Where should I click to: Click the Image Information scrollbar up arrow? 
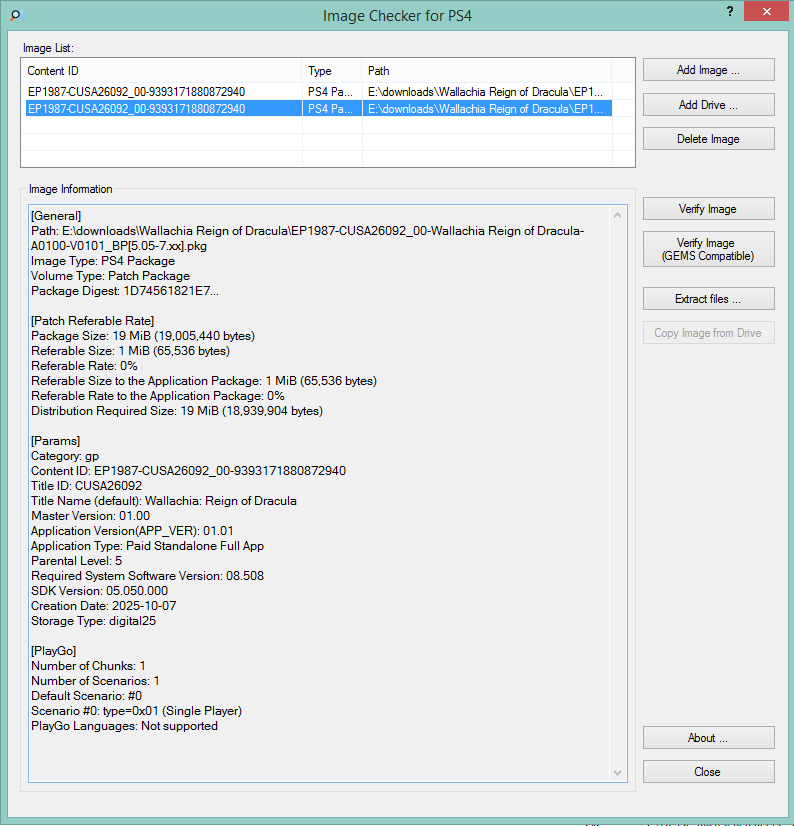619,215
